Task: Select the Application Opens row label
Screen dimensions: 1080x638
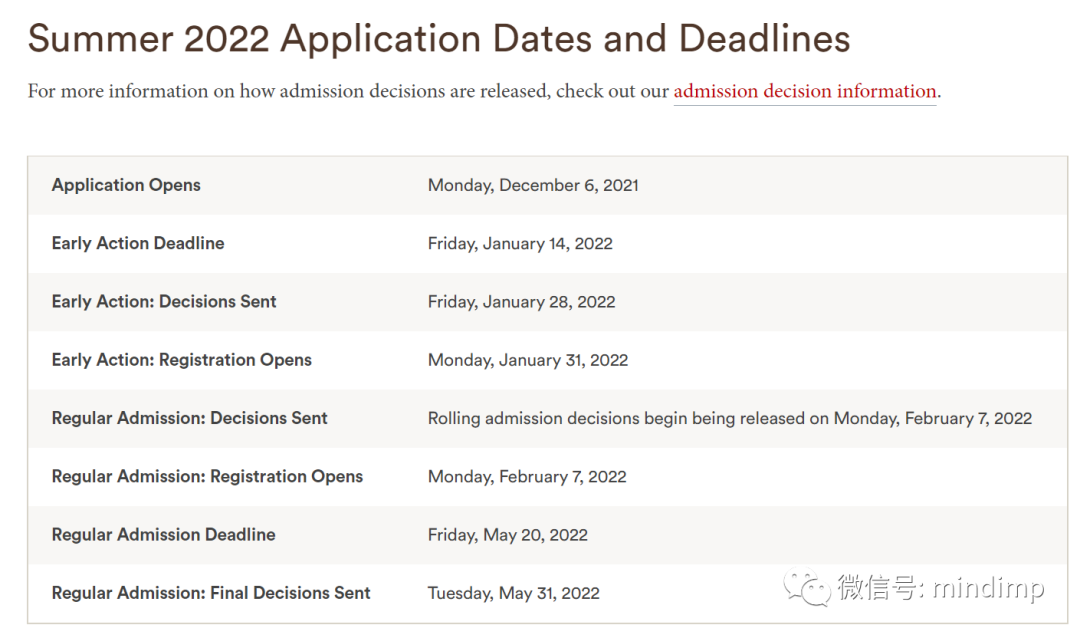Action: pos(126,185)
